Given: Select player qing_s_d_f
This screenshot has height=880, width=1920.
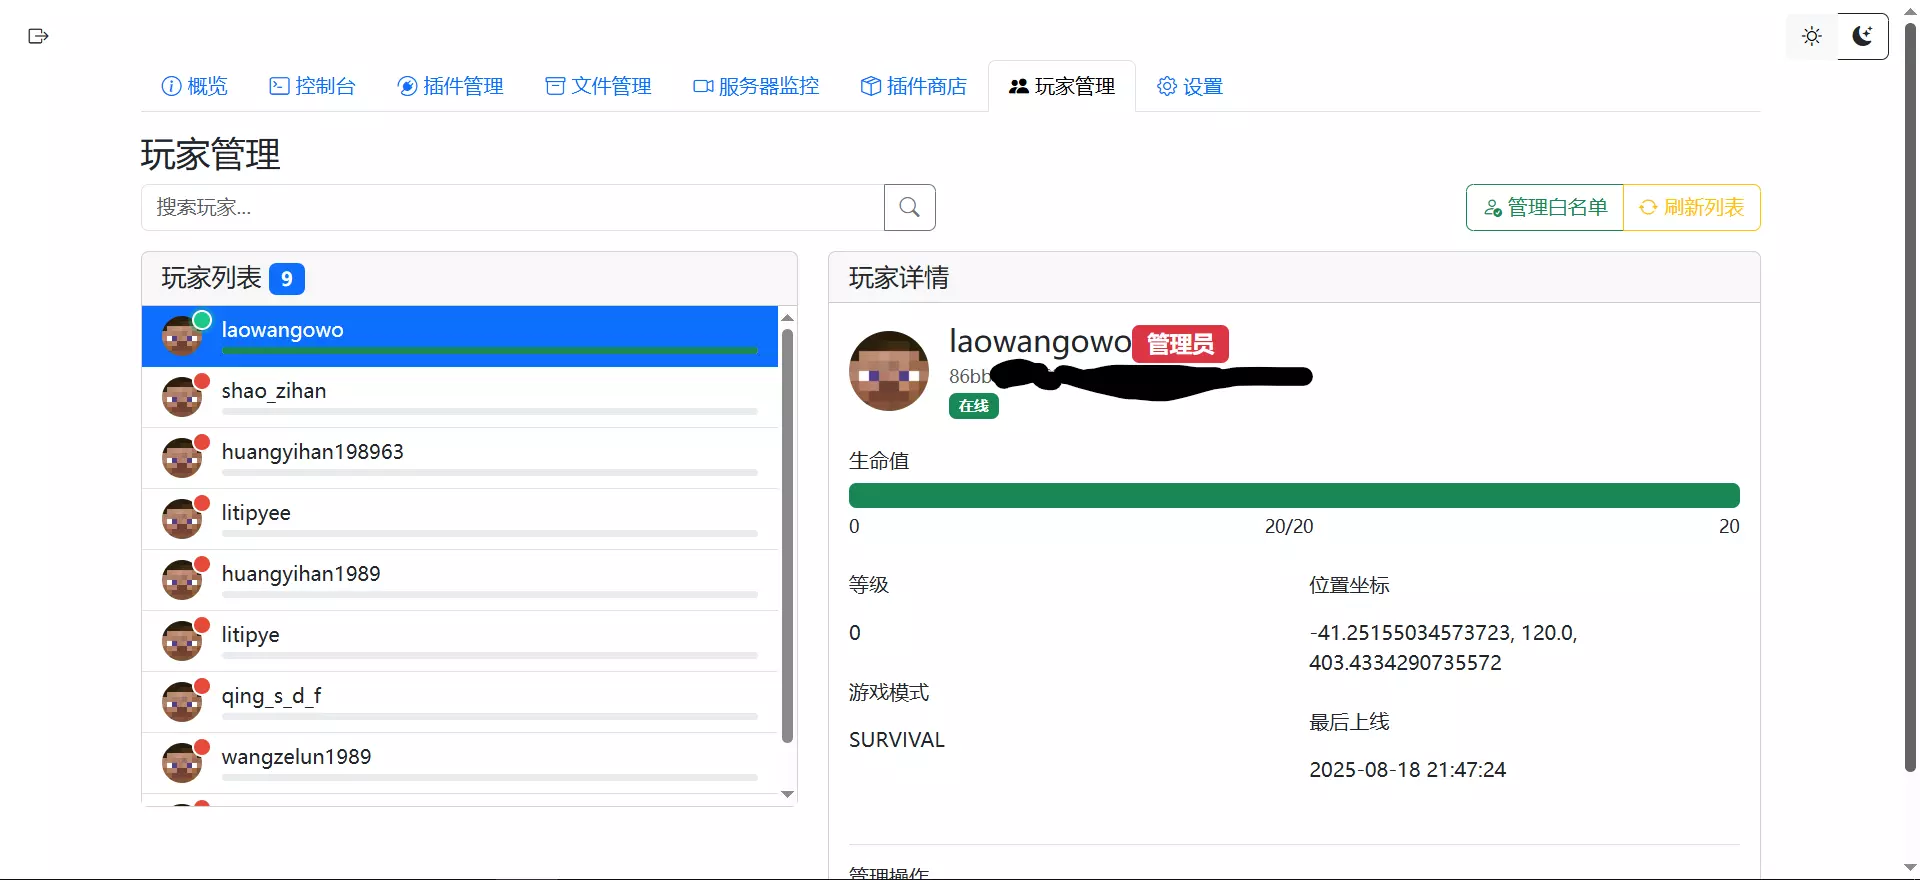Looking at the screenshot, I should tap(460, 702).
